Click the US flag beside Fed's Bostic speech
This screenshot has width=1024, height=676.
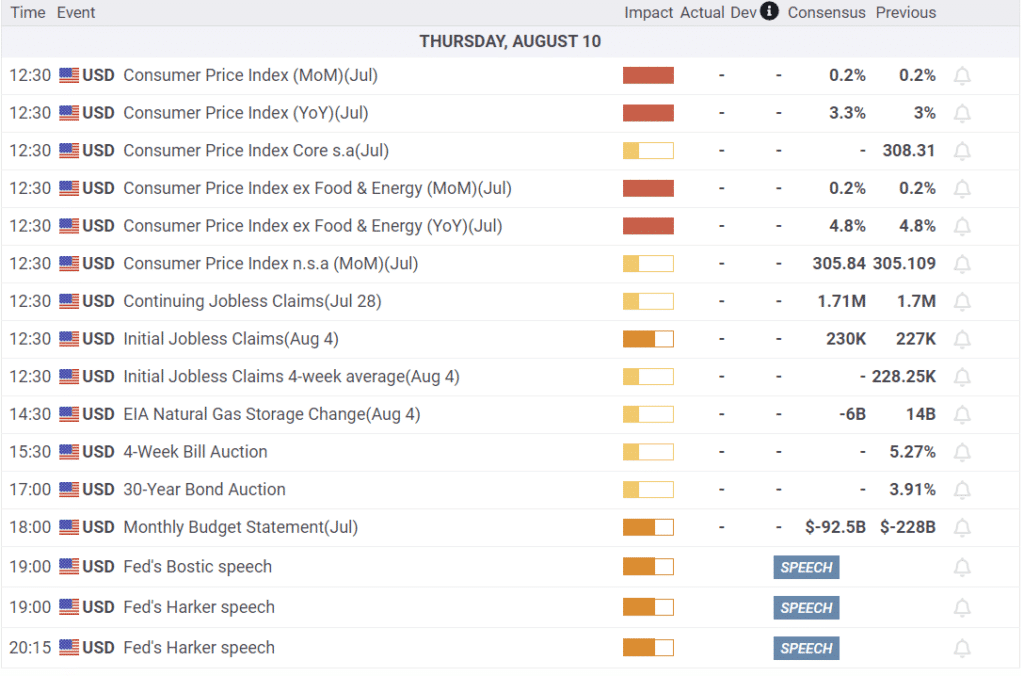click(67, 566)
